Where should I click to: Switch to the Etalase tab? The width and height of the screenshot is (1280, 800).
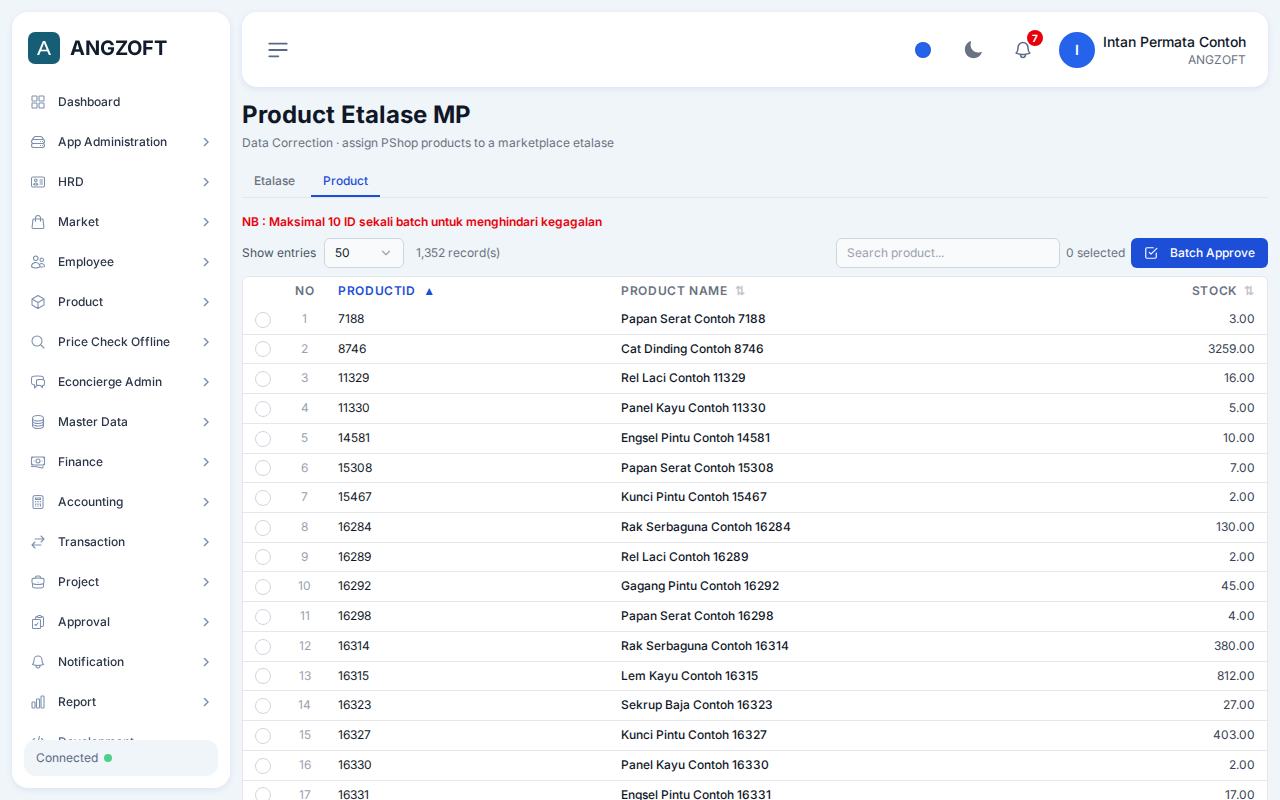coord(274,181)
